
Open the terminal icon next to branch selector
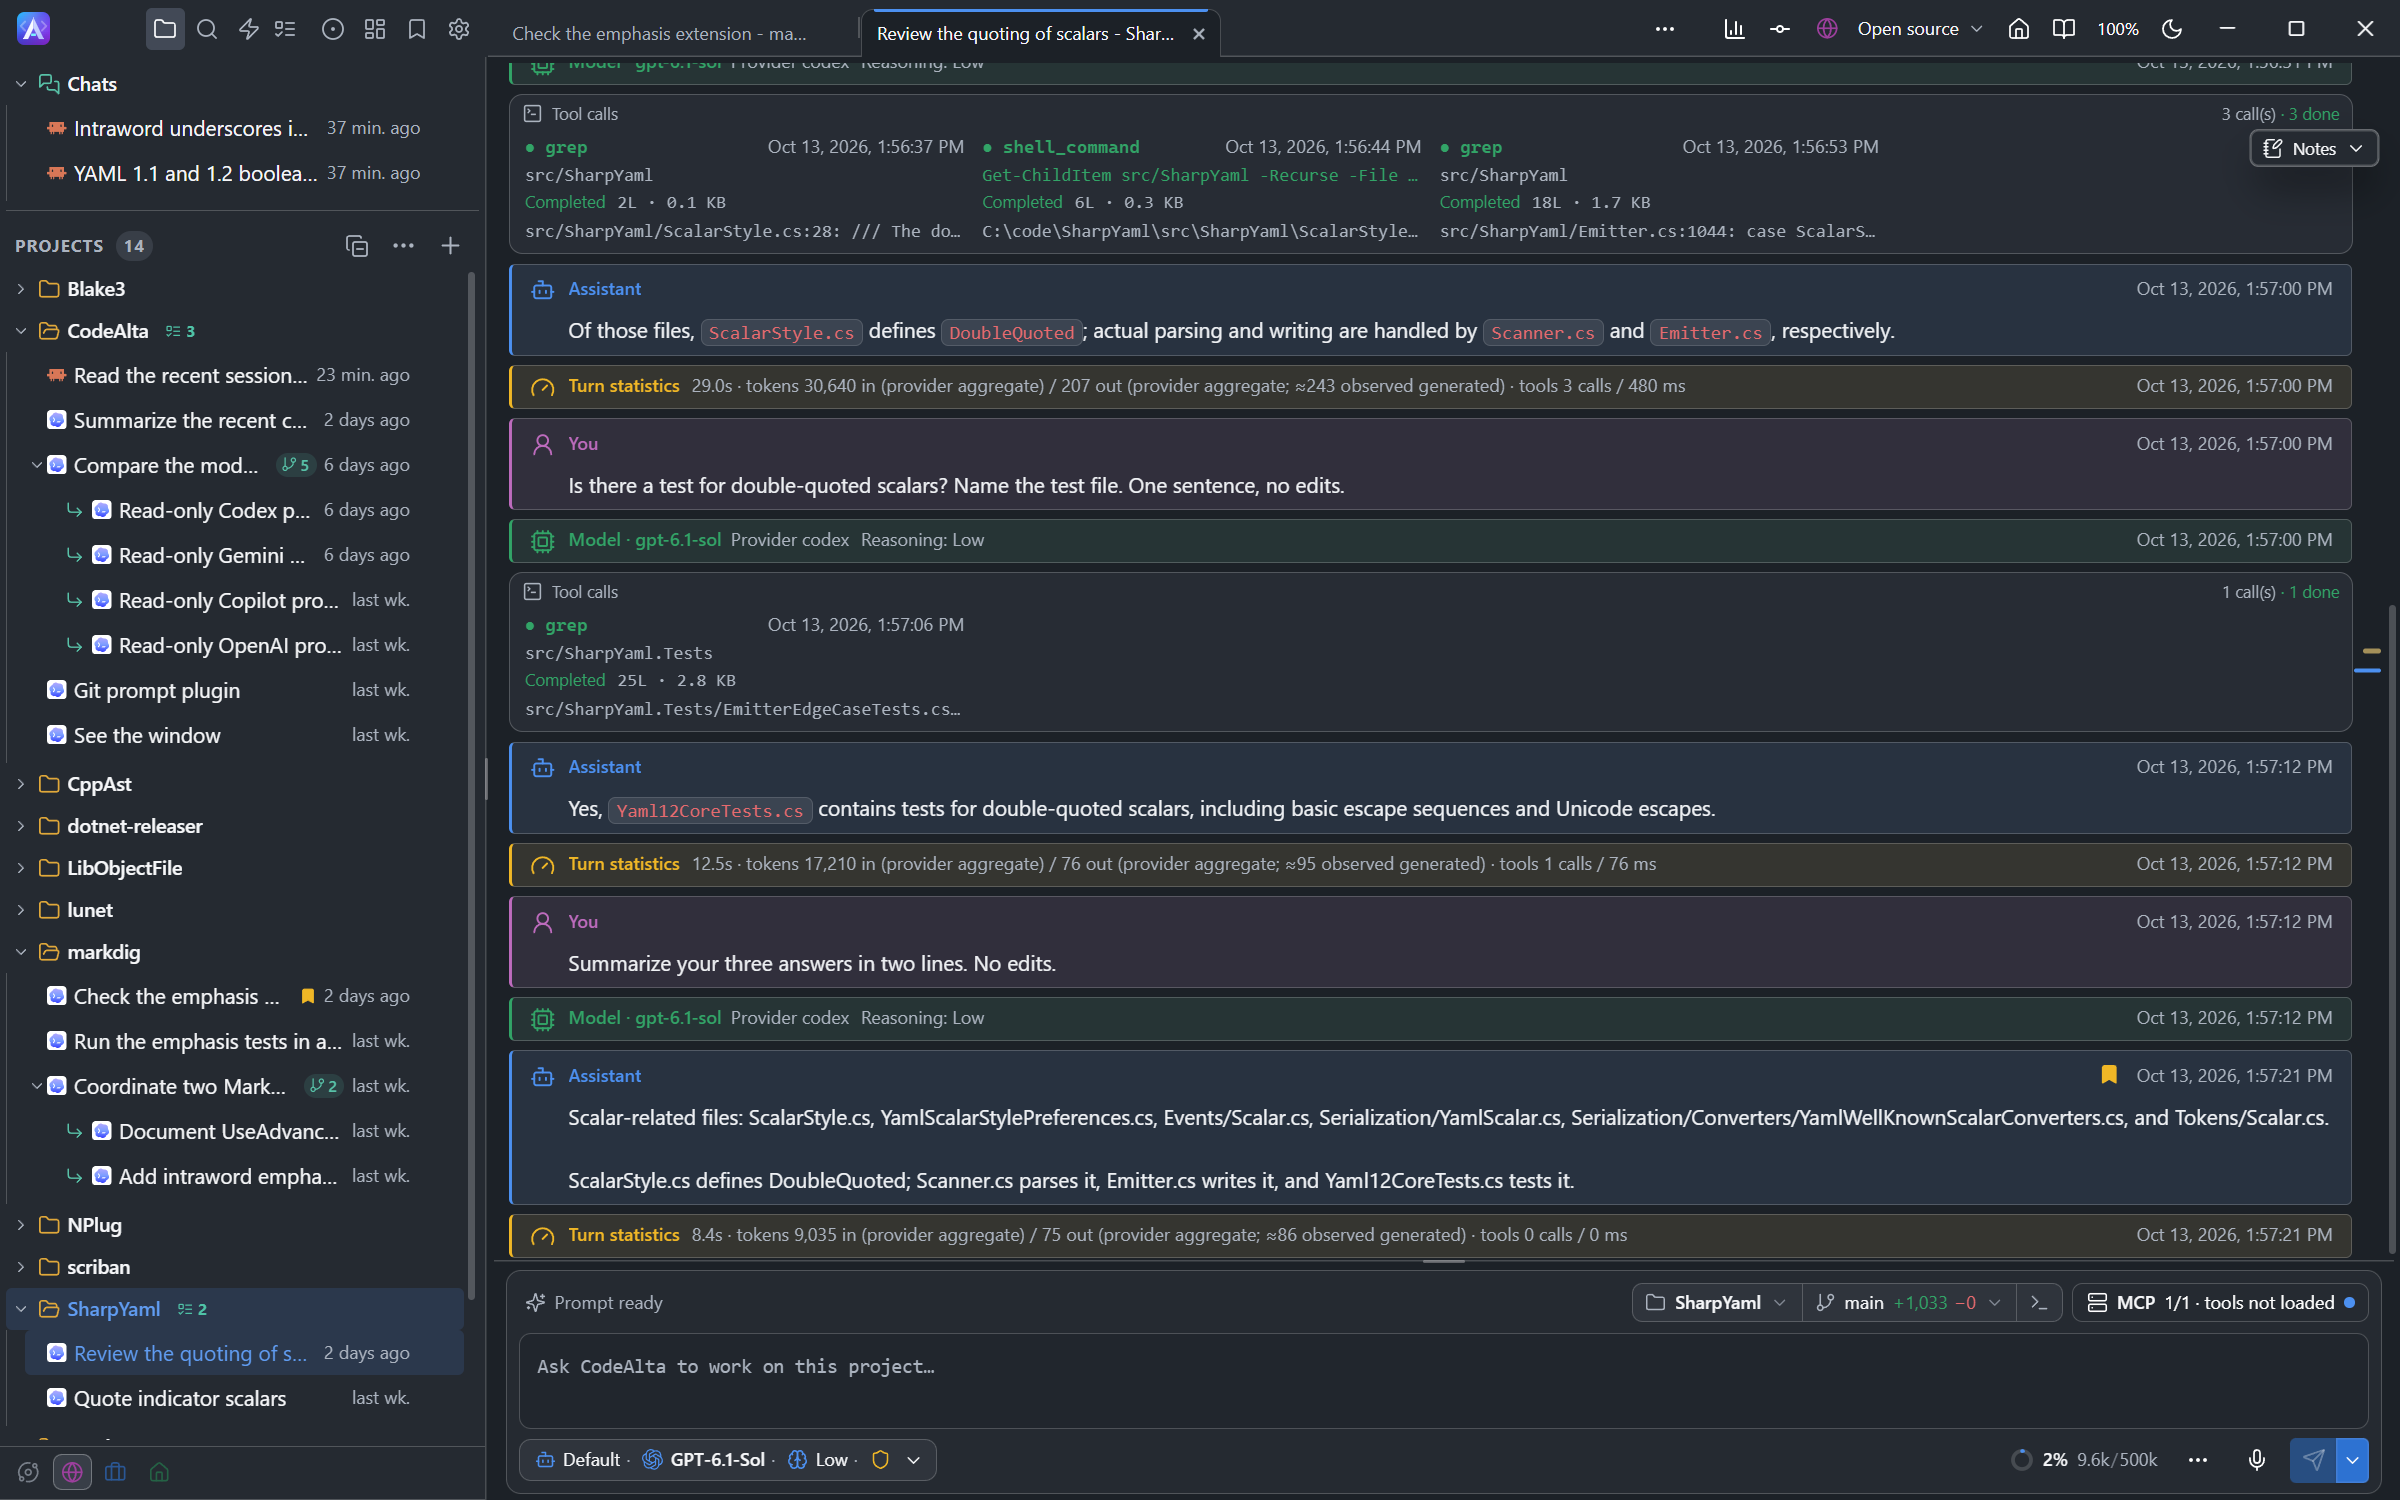coord(2039,1303)
